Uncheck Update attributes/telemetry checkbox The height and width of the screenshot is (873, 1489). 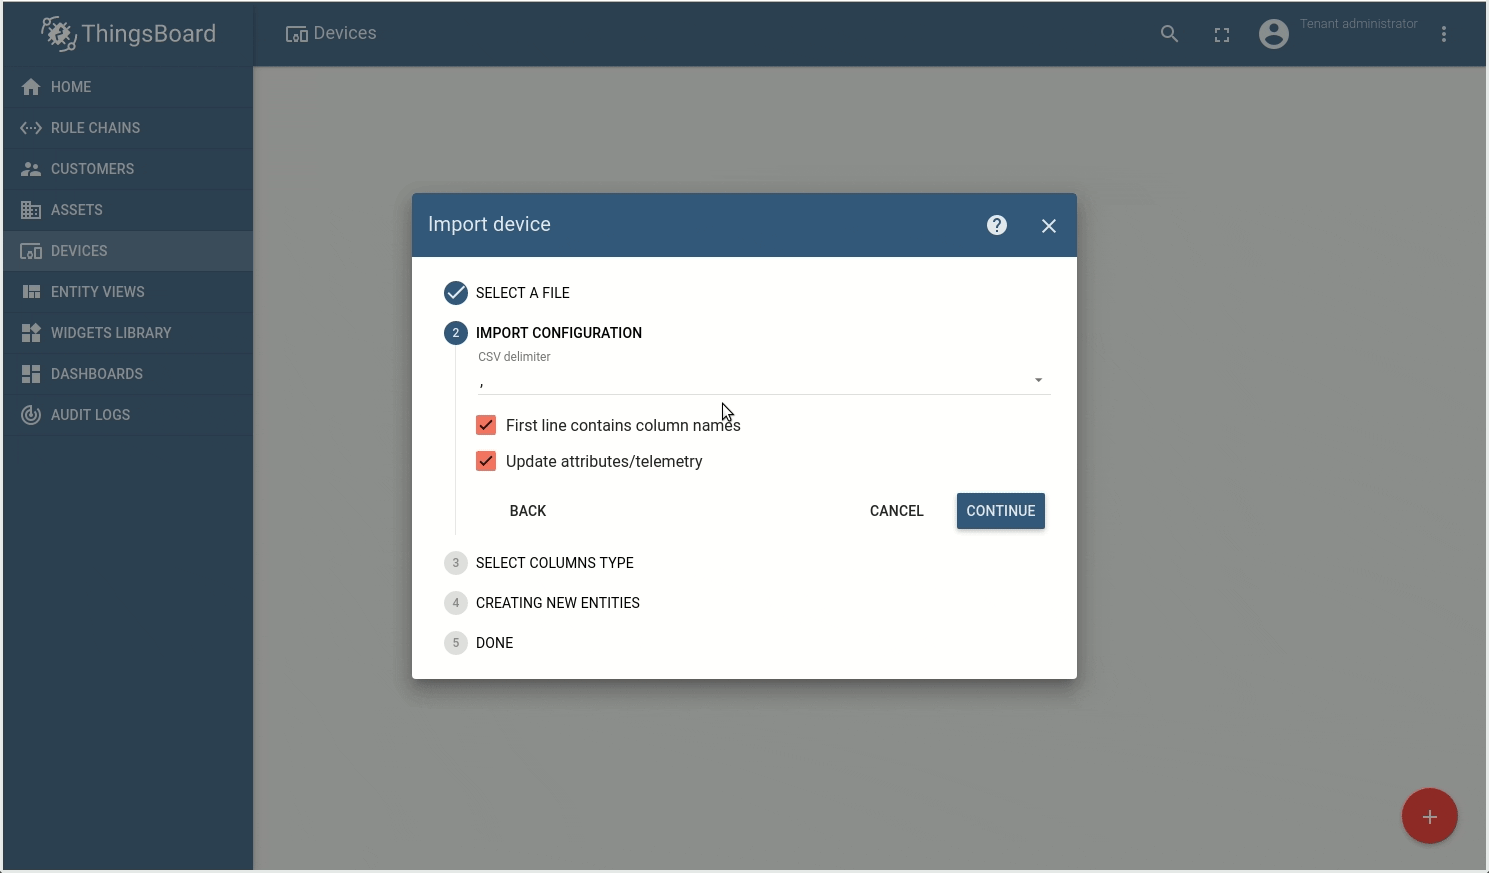coord(486,461)
